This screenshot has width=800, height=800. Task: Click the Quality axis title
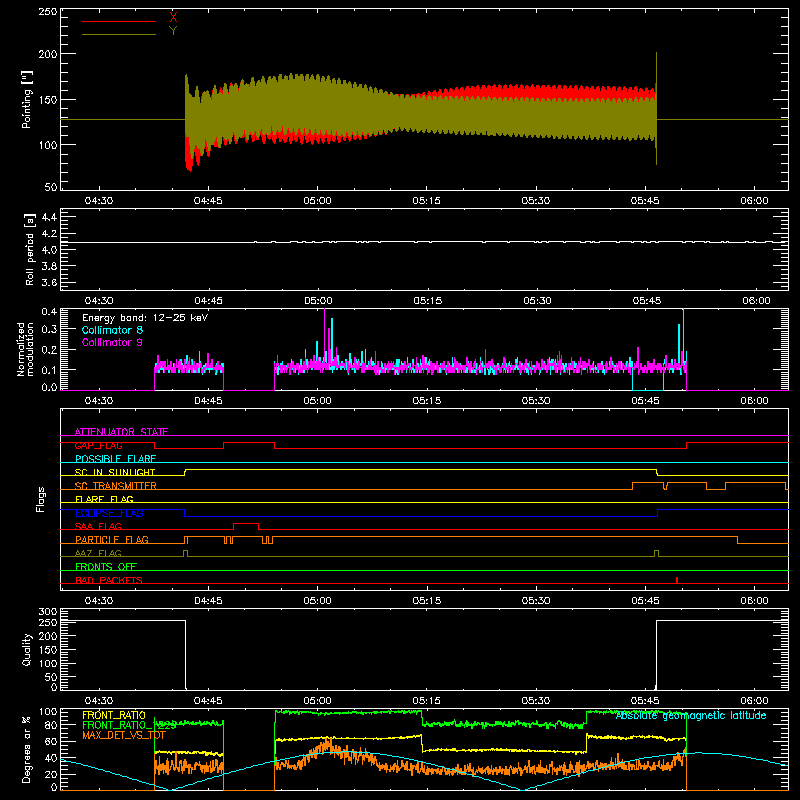click(27, 649)
